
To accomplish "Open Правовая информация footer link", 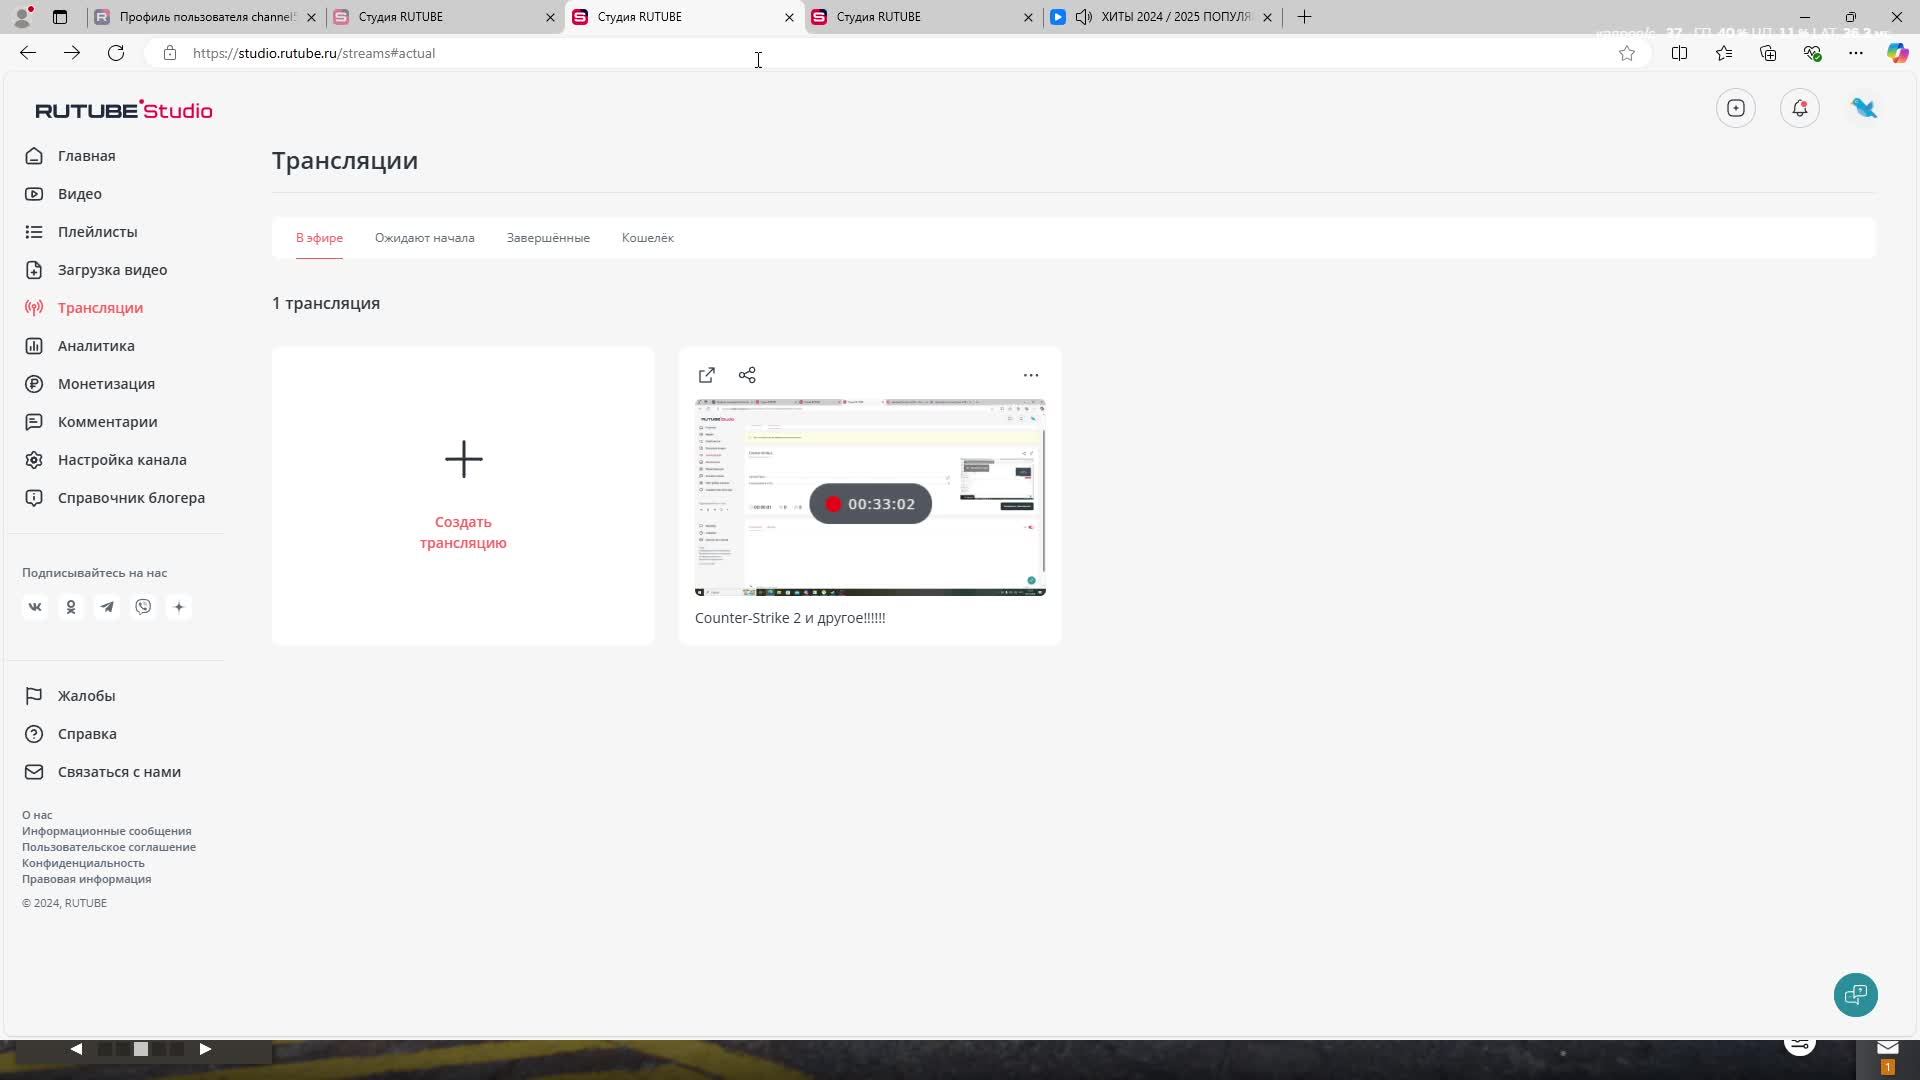I will pyautogui.click(x=86, y=879).
